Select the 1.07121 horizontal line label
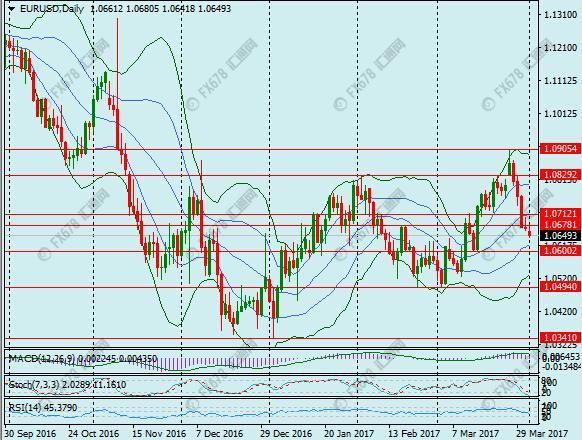582x440 pixels. [560, 214]
